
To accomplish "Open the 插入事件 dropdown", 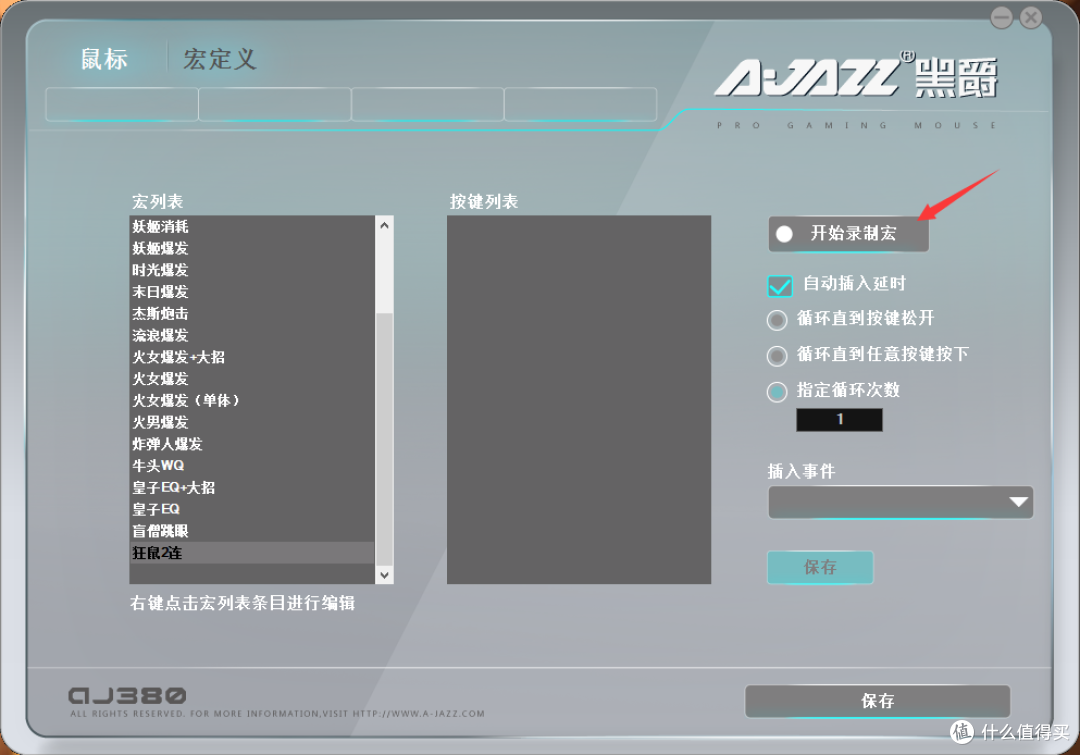I will (900, 502).
